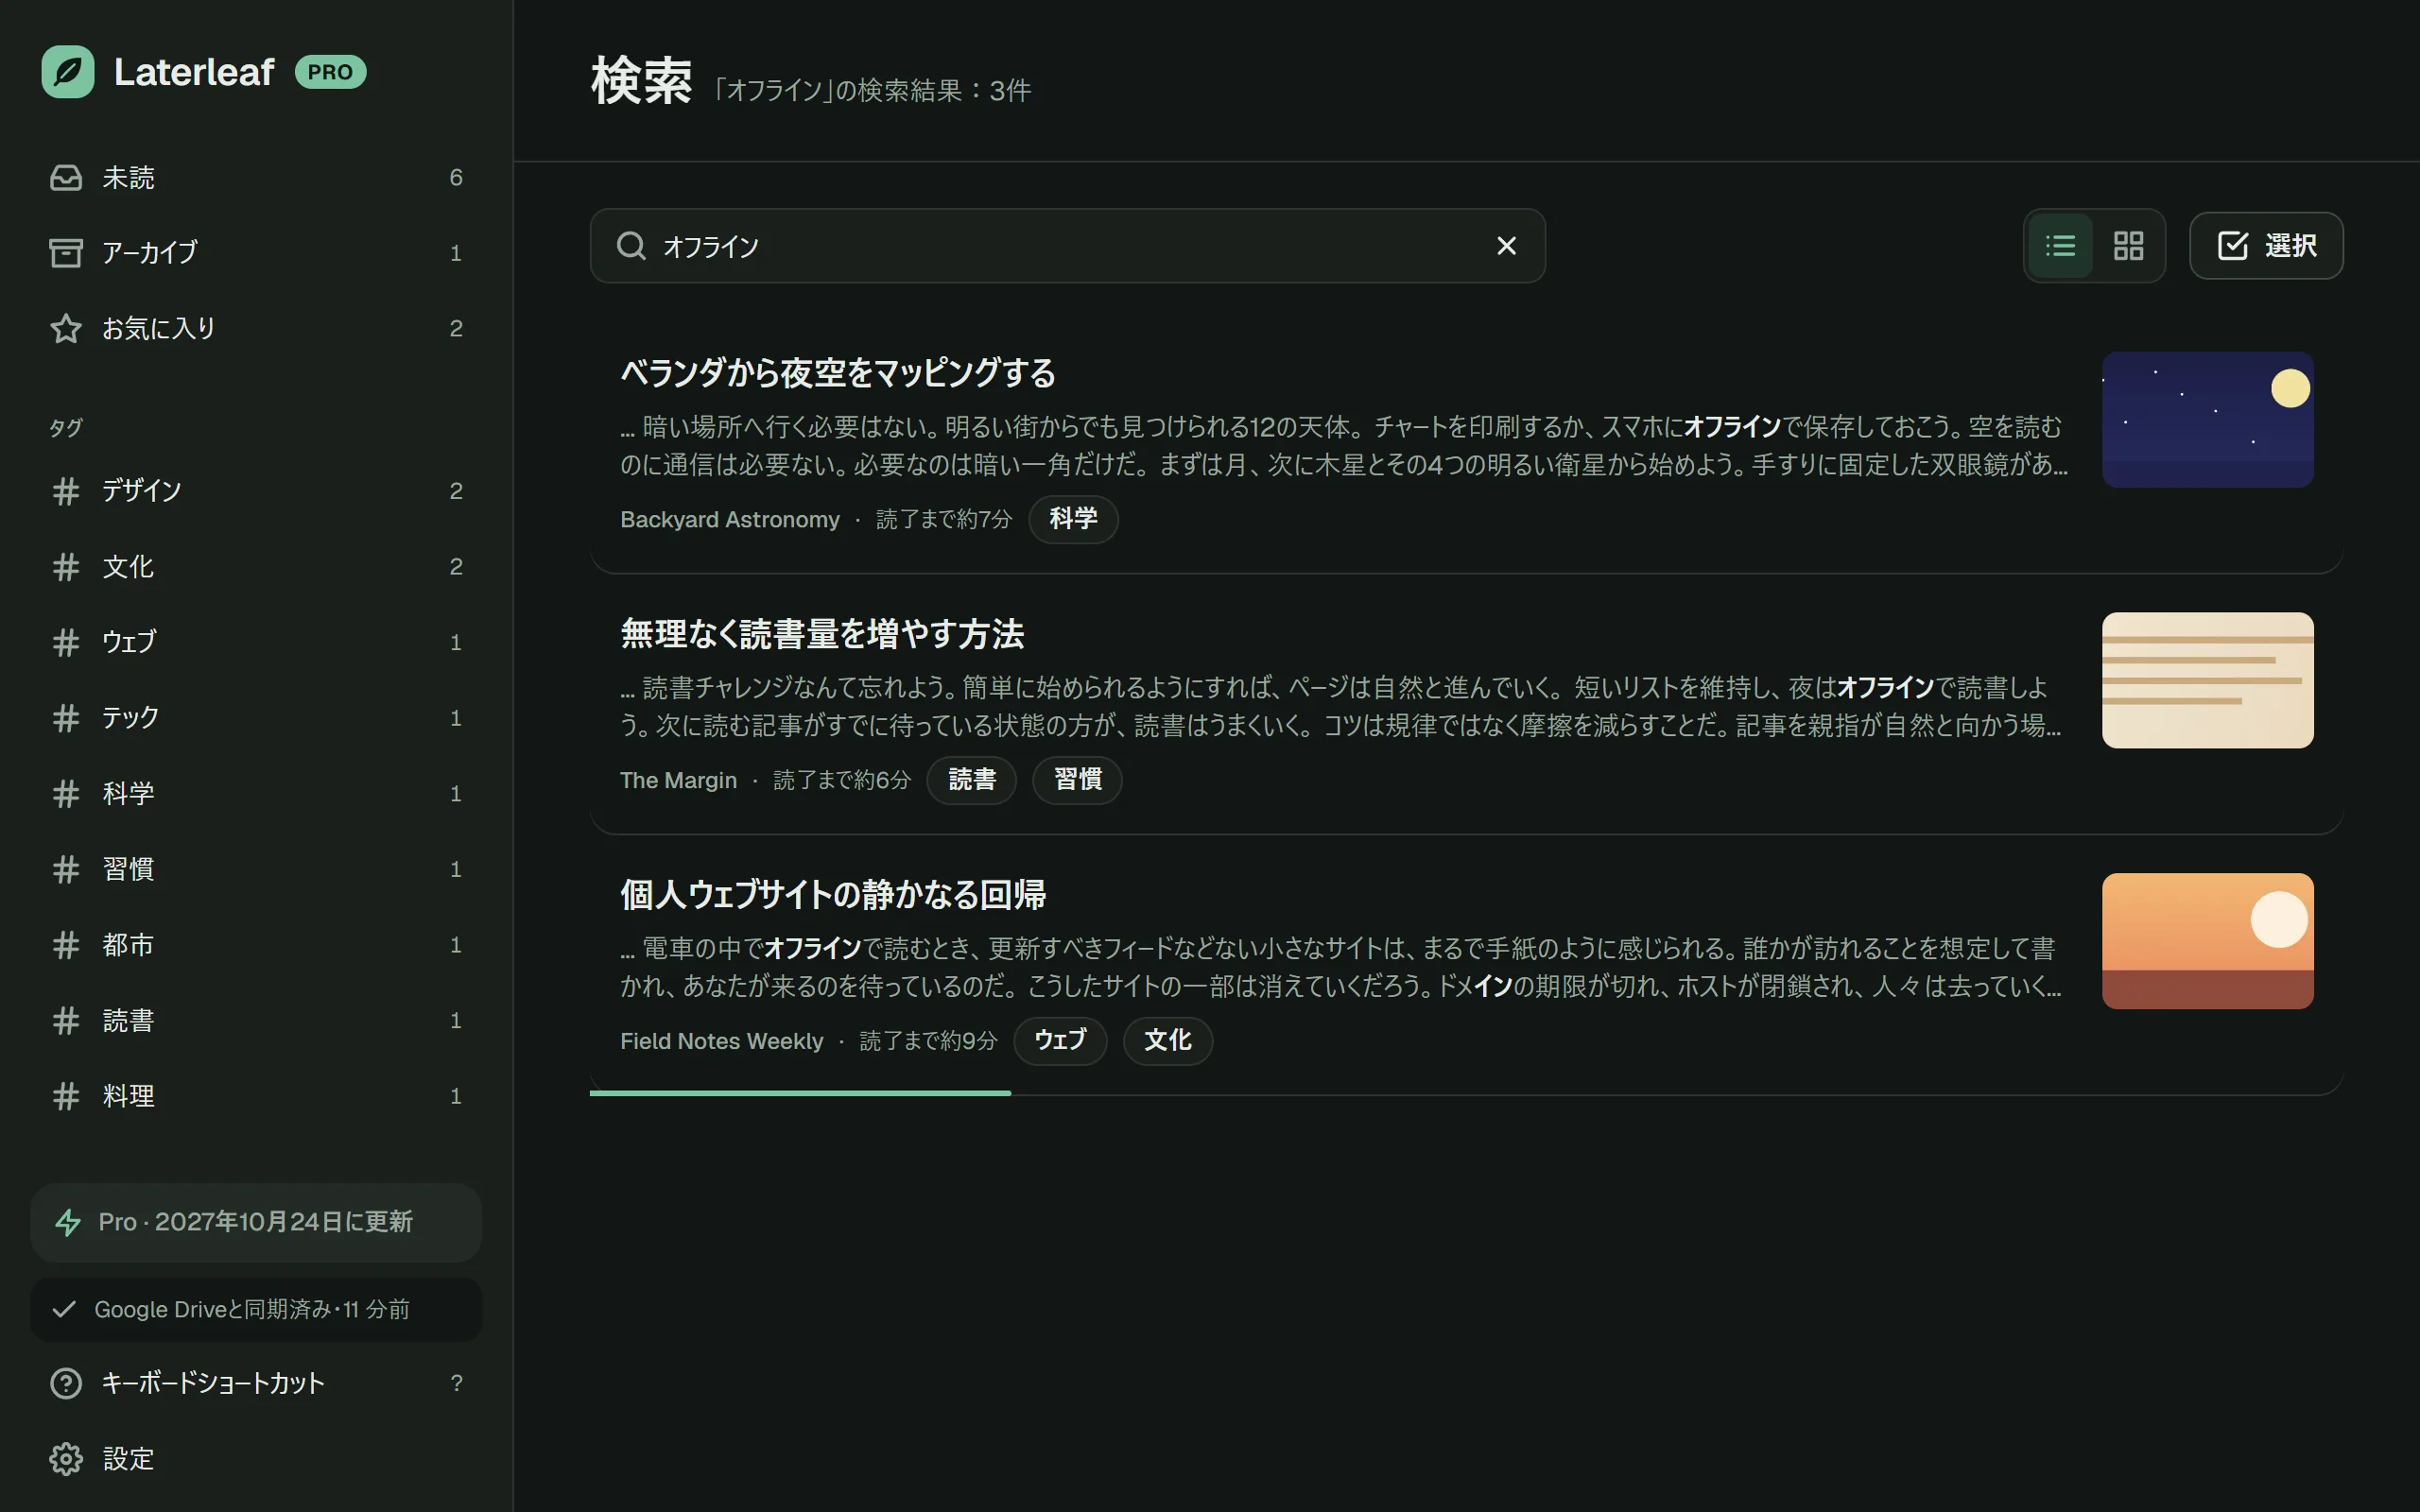The image size is (2420, 1512).
Task: Filter by the 都市 tag in sidebar
Action: pyautogui.click(x=256, y=945)
